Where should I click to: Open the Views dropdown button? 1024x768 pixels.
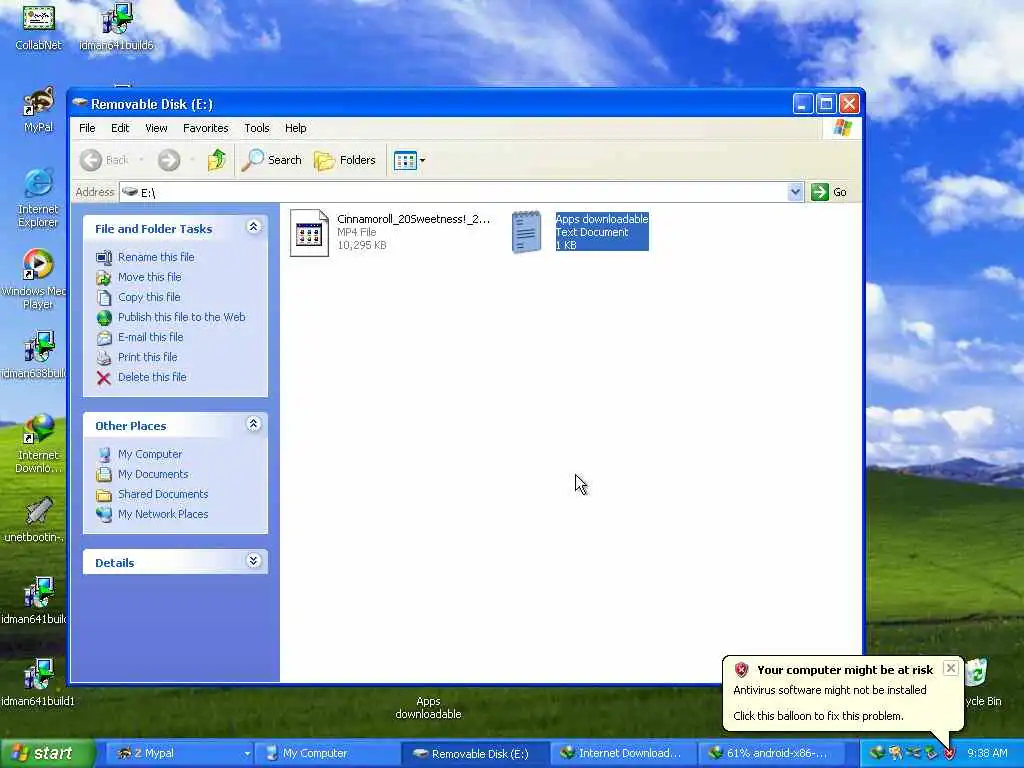pyautogui.click(x=409, y=160)
